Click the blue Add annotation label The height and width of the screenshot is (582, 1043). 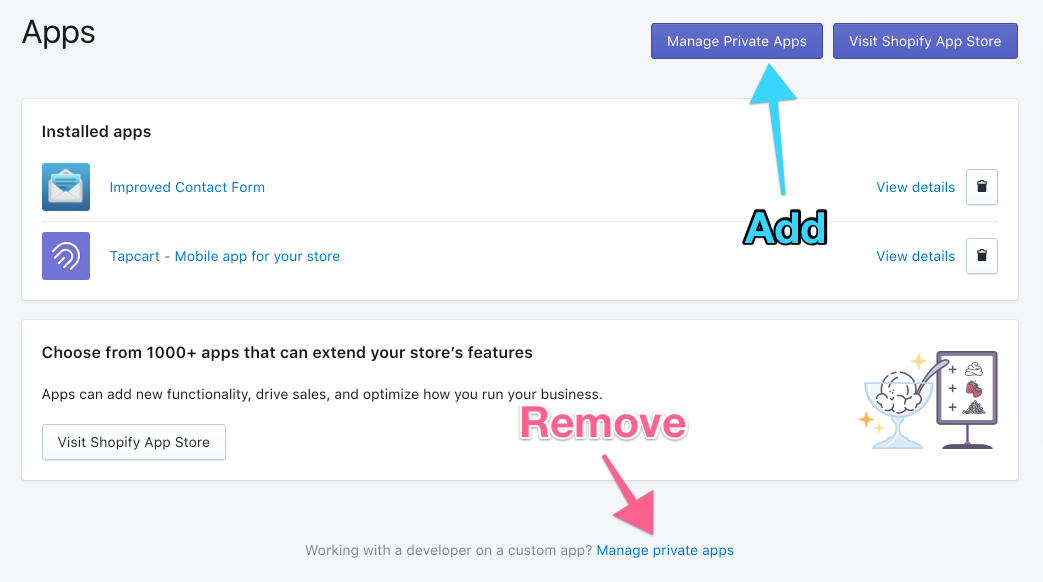(x=786, y=229)
